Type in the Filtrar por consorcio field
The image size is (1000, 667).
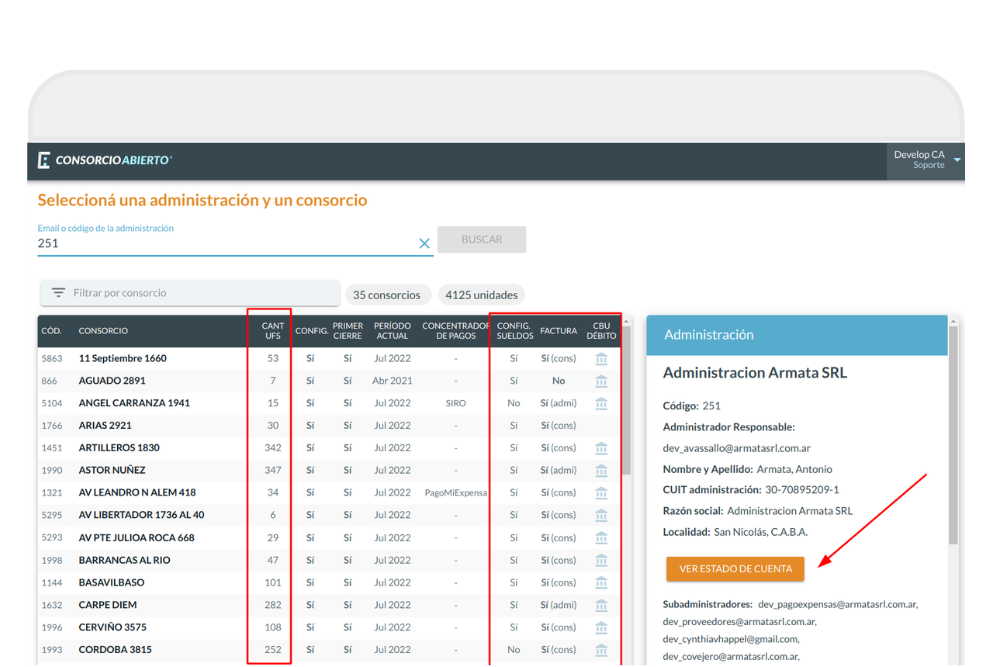tap(200, 293)
